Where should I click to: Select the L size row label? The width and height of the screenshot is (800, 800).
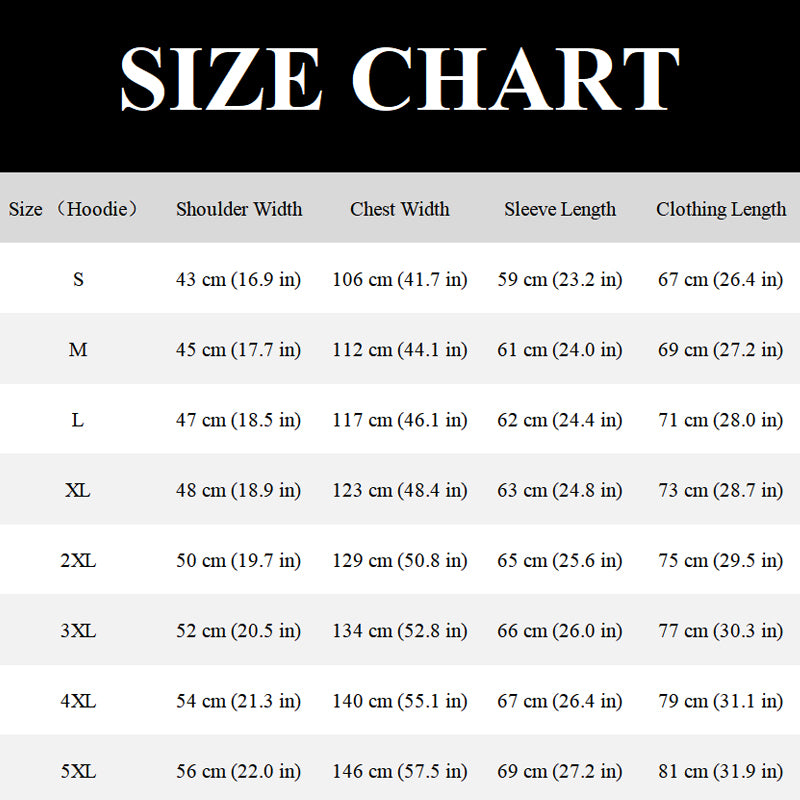point(78,420)
